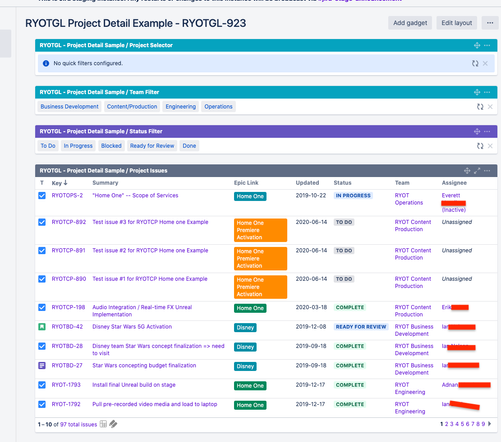Click the Add gadget button
This screenshot has width=501, height=442.
pos(410,23)
